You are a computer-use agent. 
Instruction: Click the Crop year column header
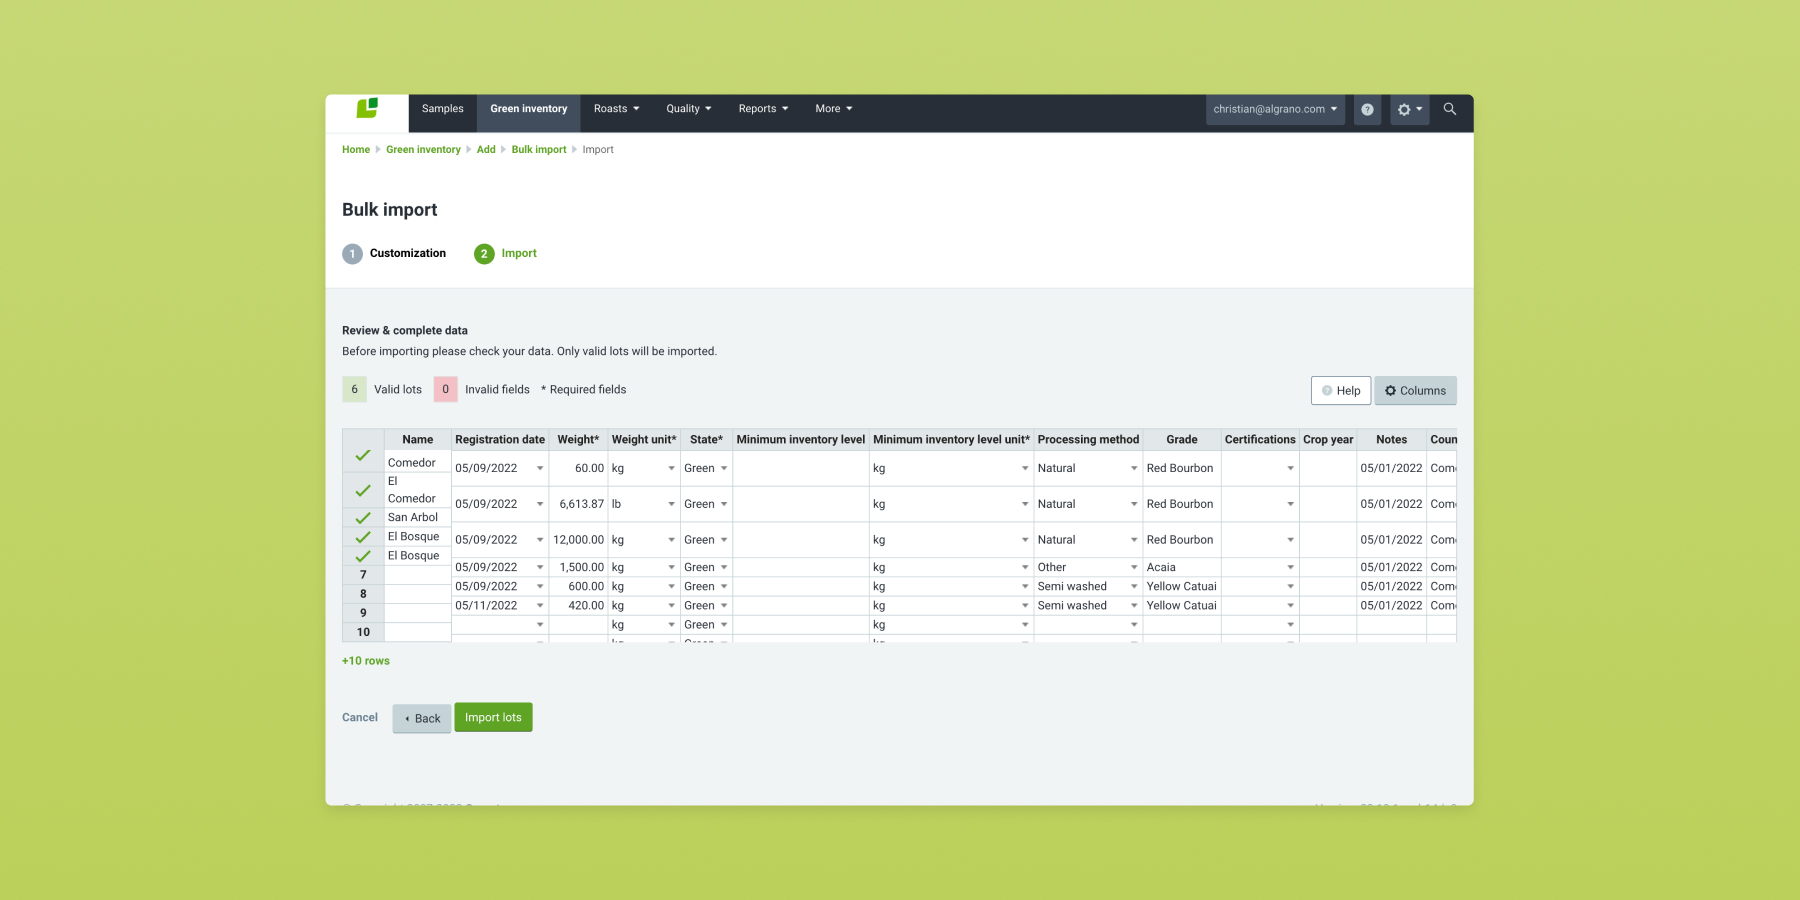click(1328, 440)
